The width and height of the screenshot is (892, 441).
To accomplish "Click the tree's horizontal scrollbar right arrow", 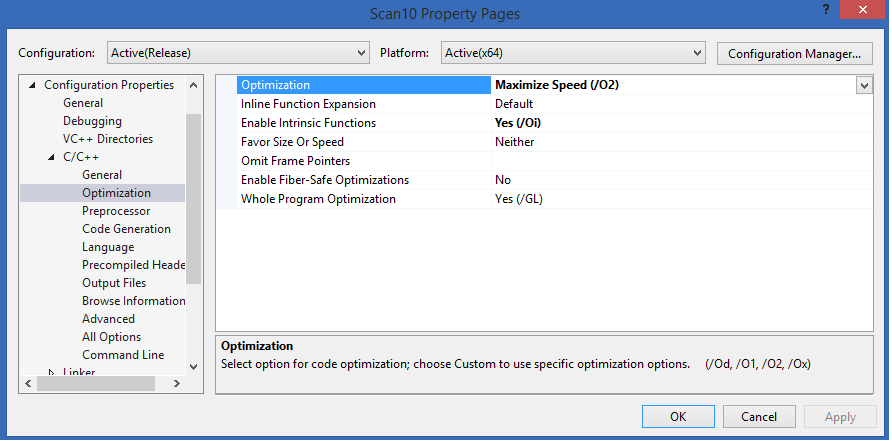I will [176, 383].
